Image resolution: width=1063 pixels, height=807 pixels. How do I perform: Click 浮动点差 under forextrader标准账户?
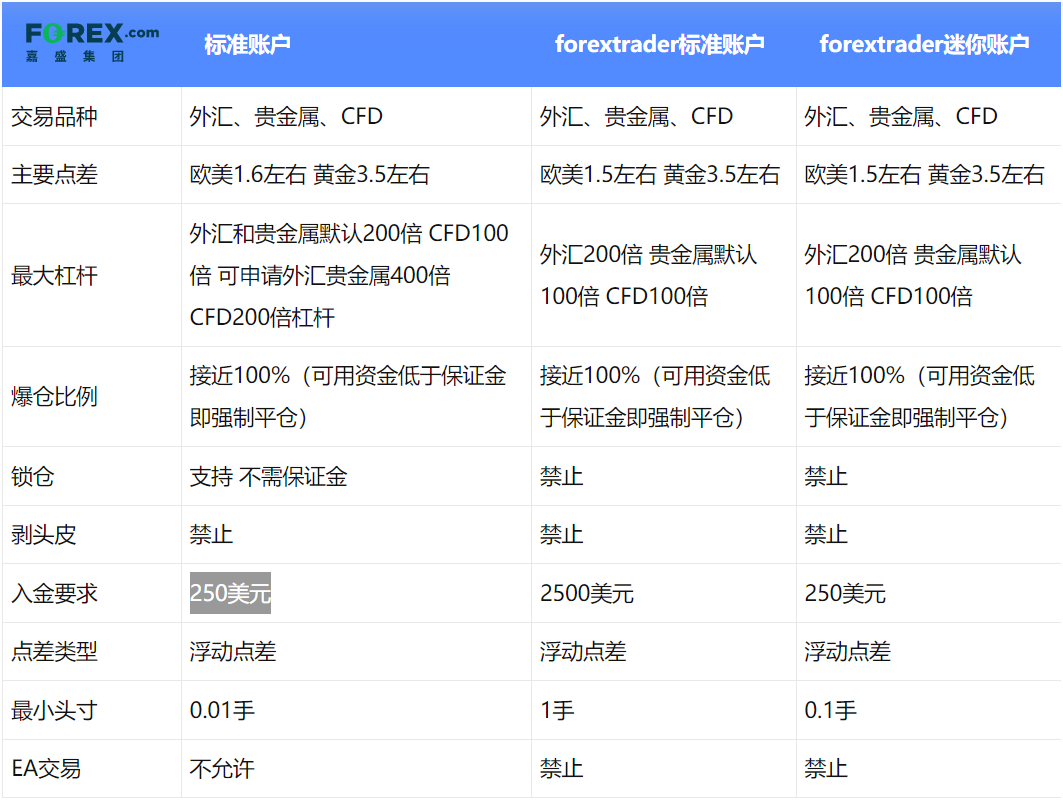[x=583, y=652]
